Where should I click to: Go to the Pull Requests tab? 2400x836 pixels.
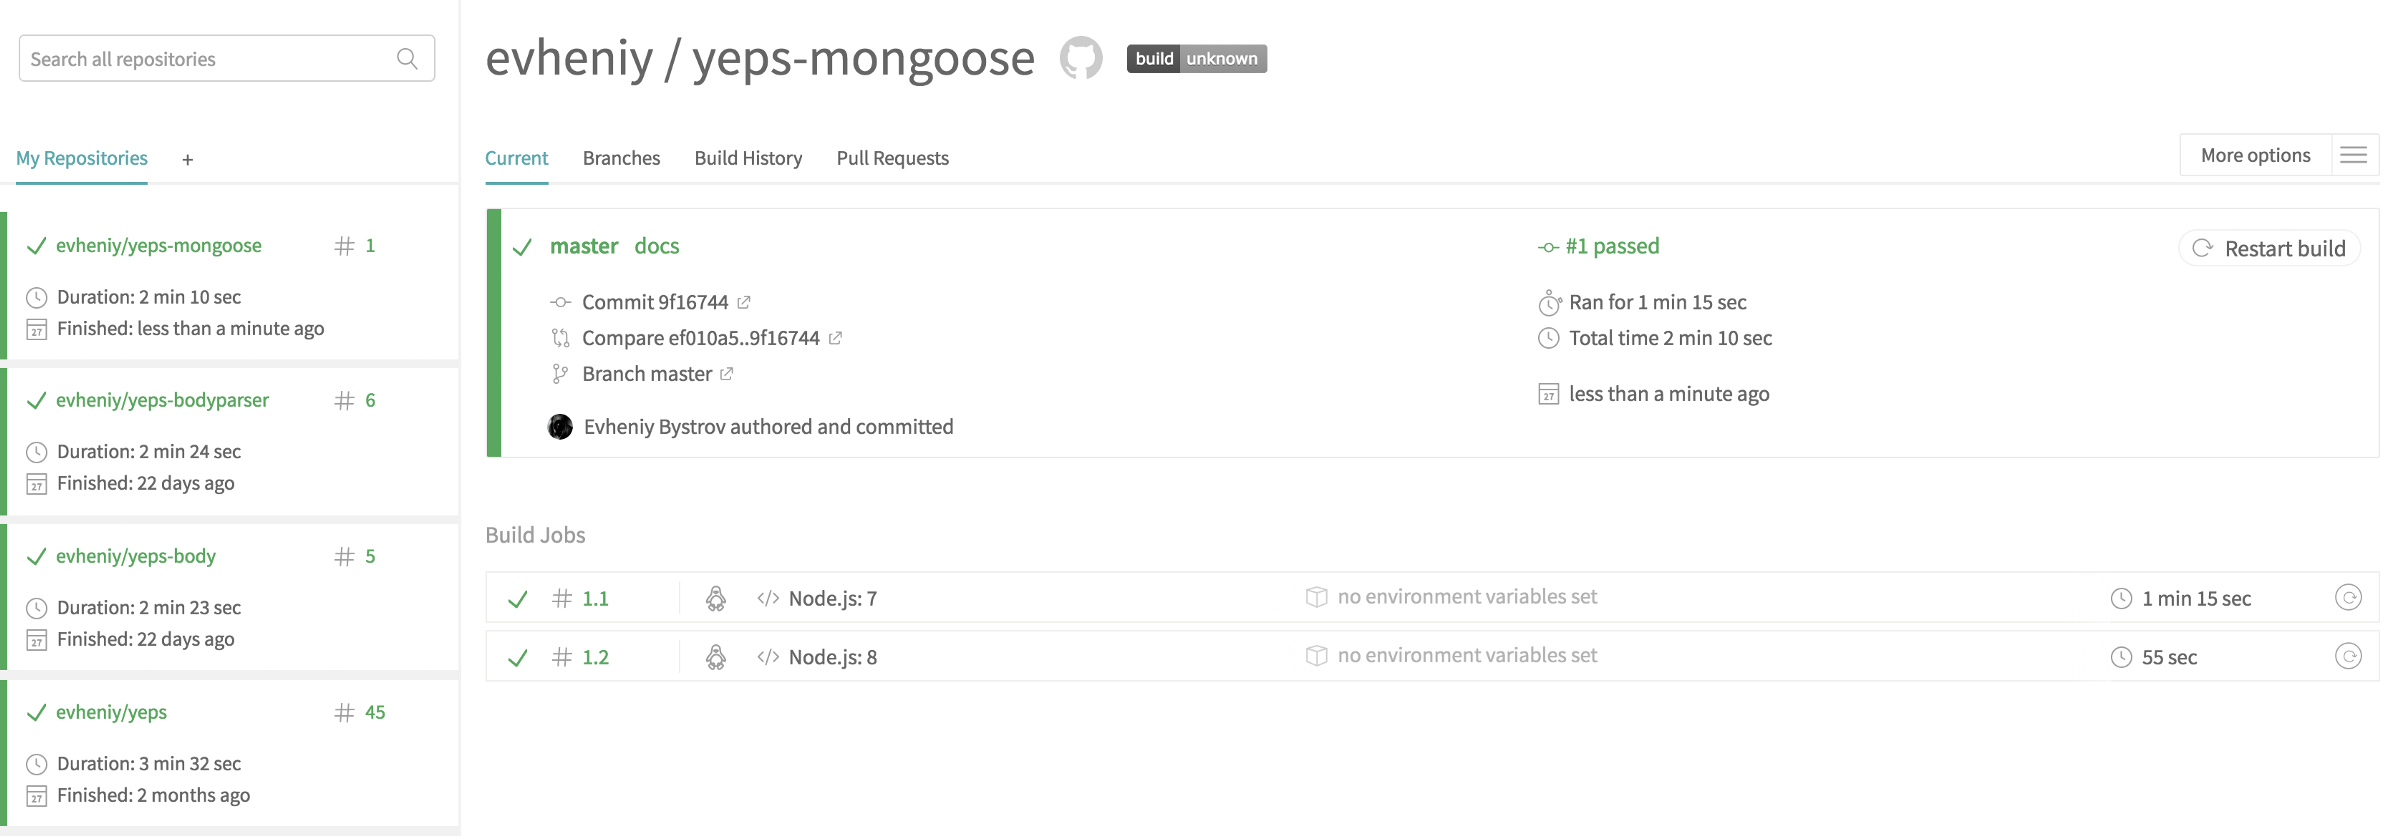[892, 158]
